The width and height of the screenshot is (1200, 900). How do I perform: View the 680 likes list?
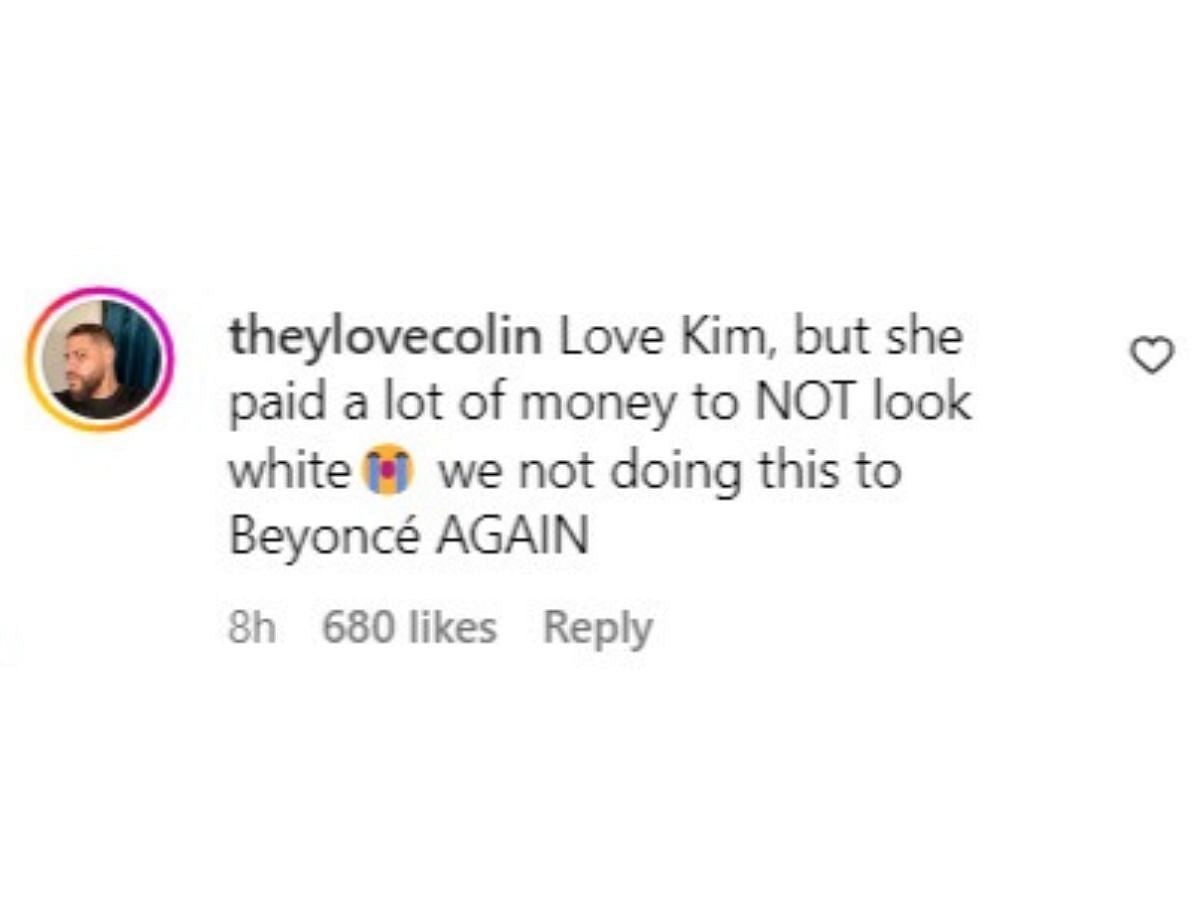point(409,628)
